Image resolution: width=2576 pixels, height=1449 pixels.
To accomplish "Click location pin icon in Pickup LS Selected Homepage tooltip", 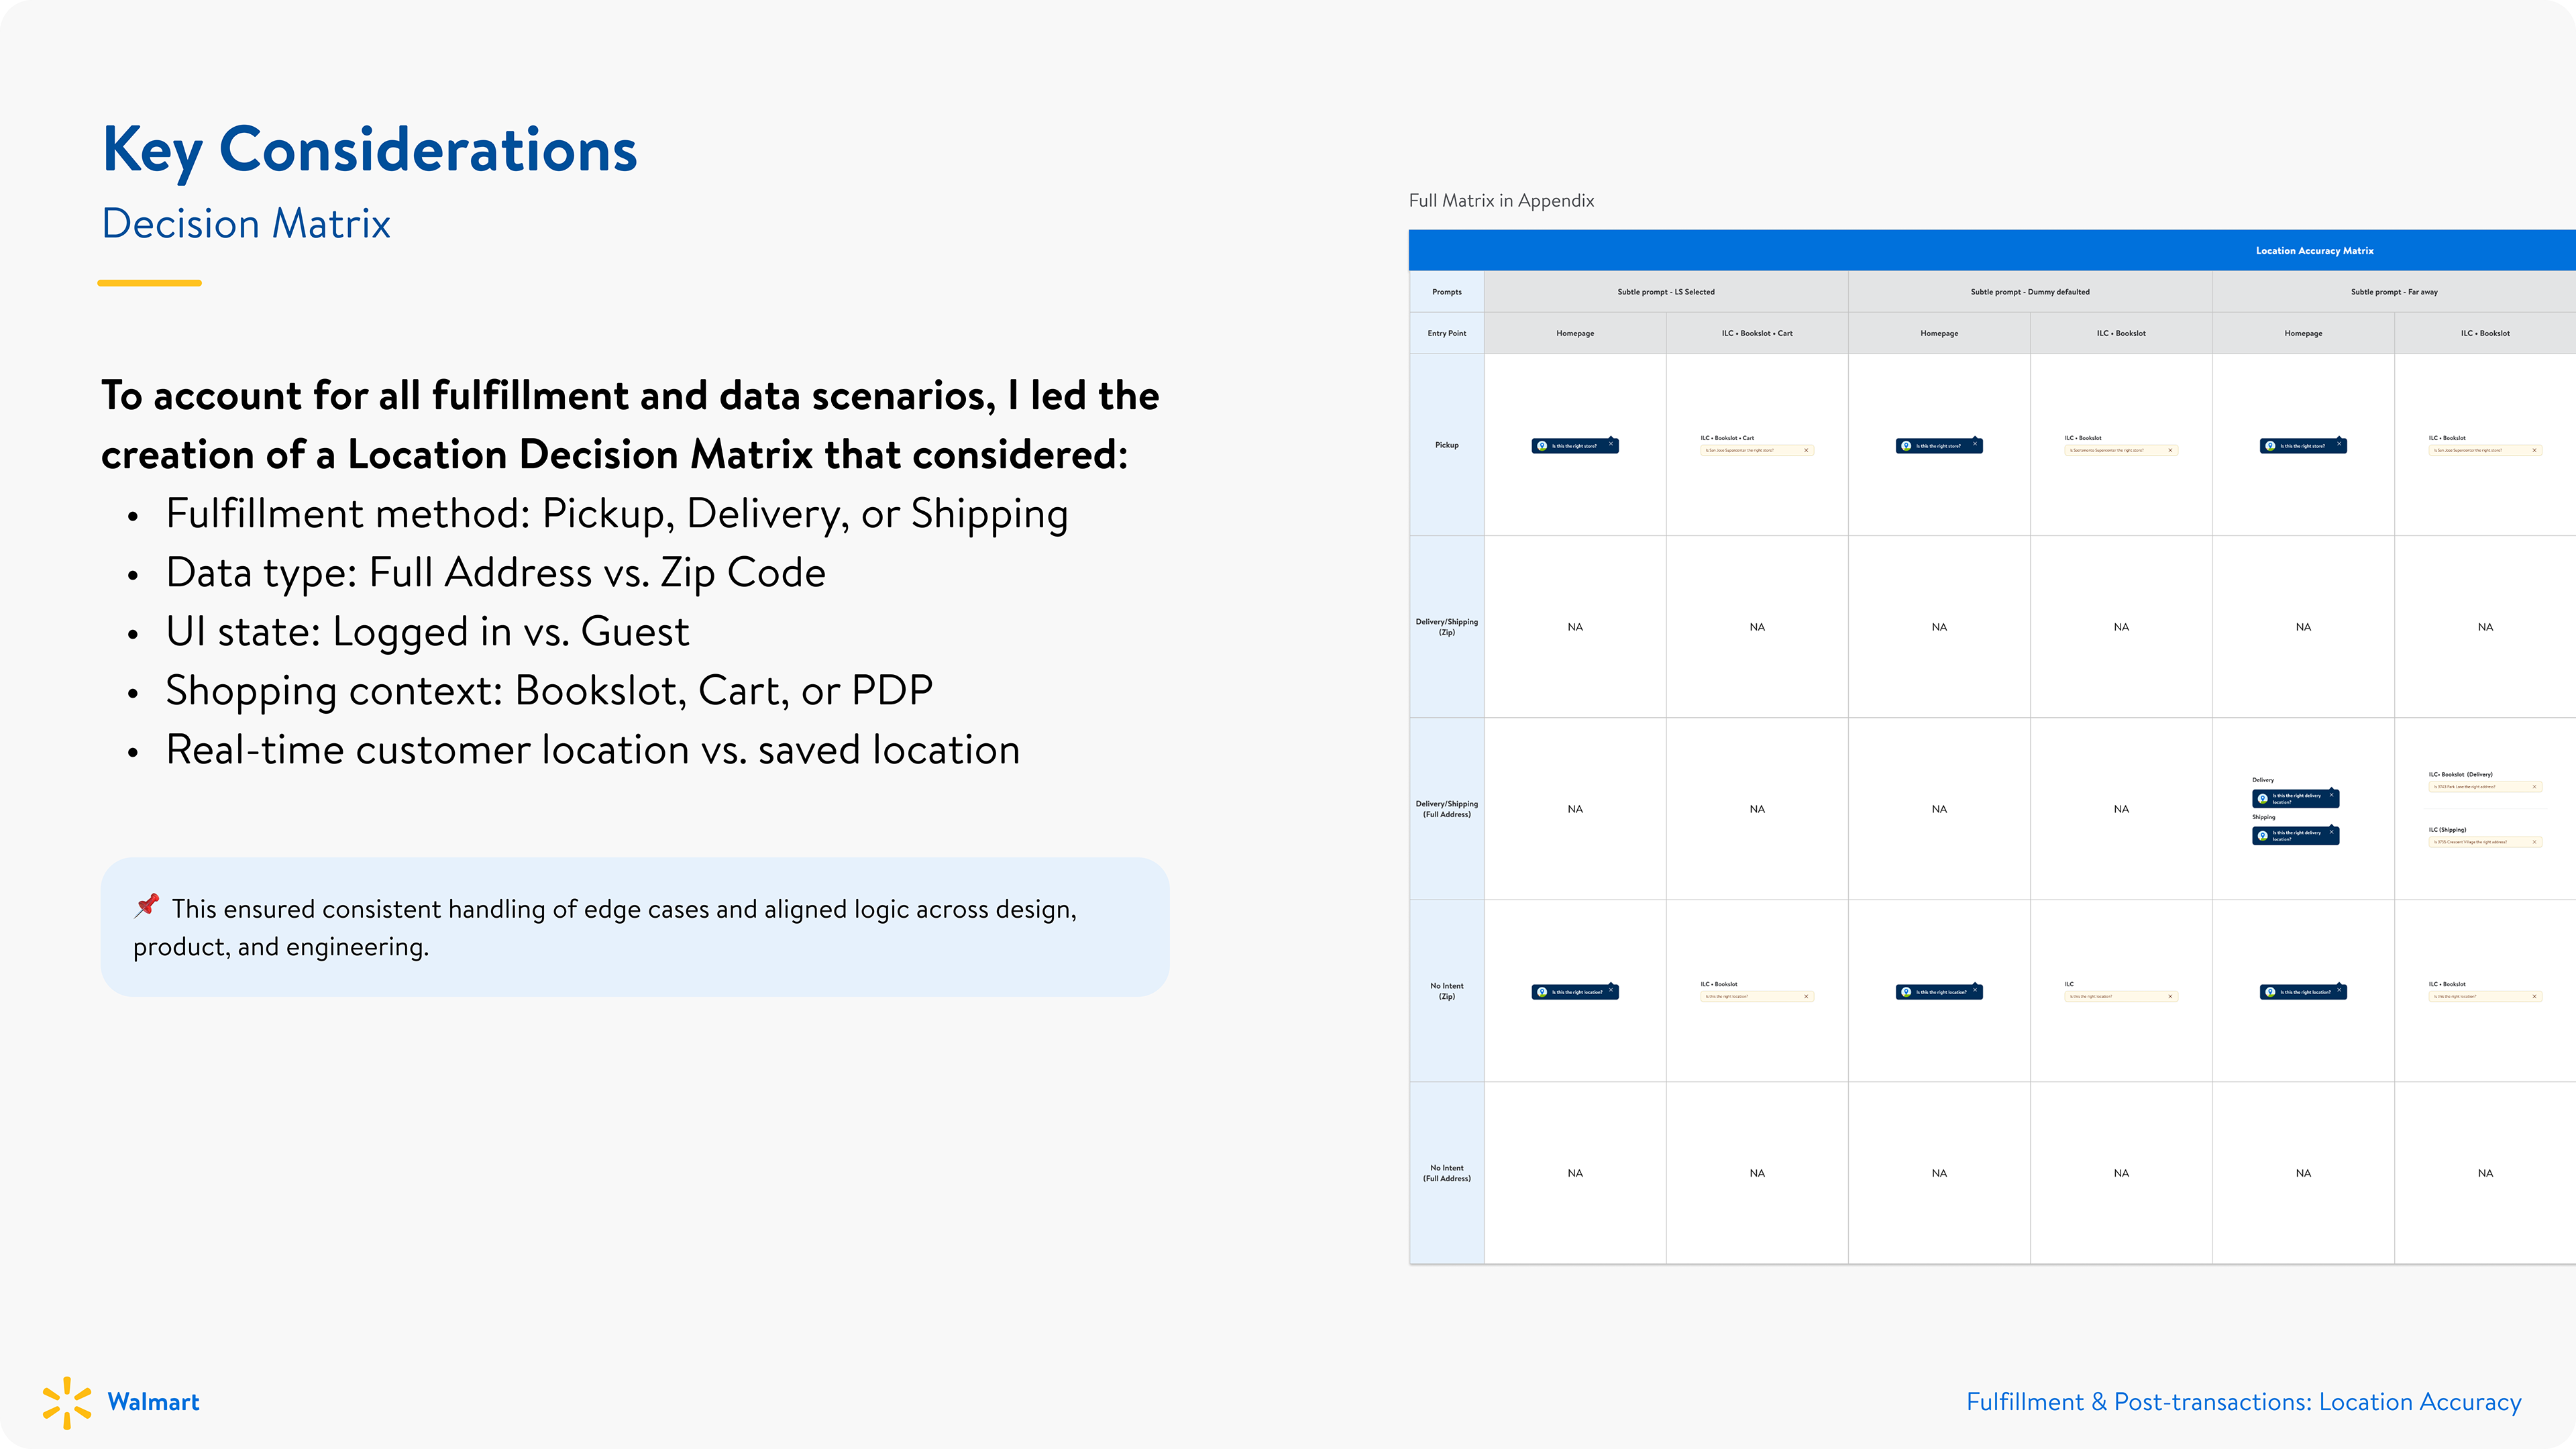I will [x=1542, y=446].
